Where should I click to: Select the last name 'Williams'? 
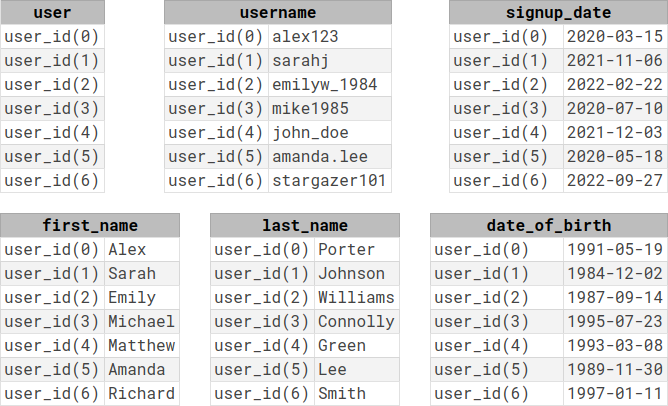click(x=357, y=298)
